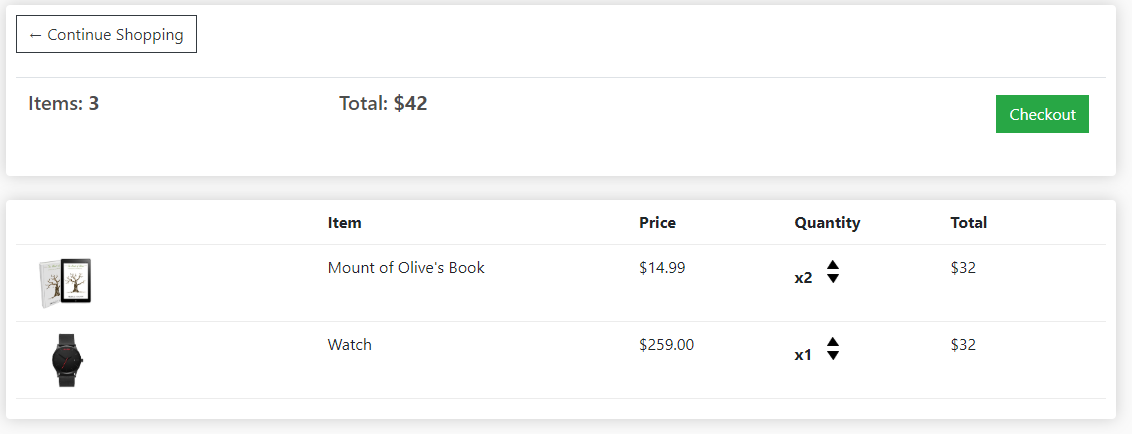
Task: Click the x1 quantity label
Action: click(804, 355)
